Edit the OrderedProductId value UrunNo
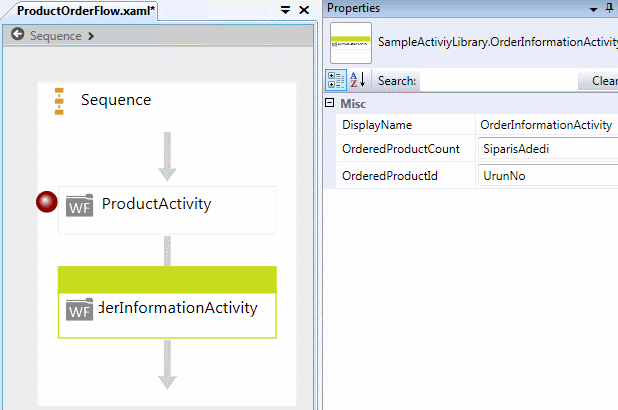618x410 pixels. [x=546, y=176]
